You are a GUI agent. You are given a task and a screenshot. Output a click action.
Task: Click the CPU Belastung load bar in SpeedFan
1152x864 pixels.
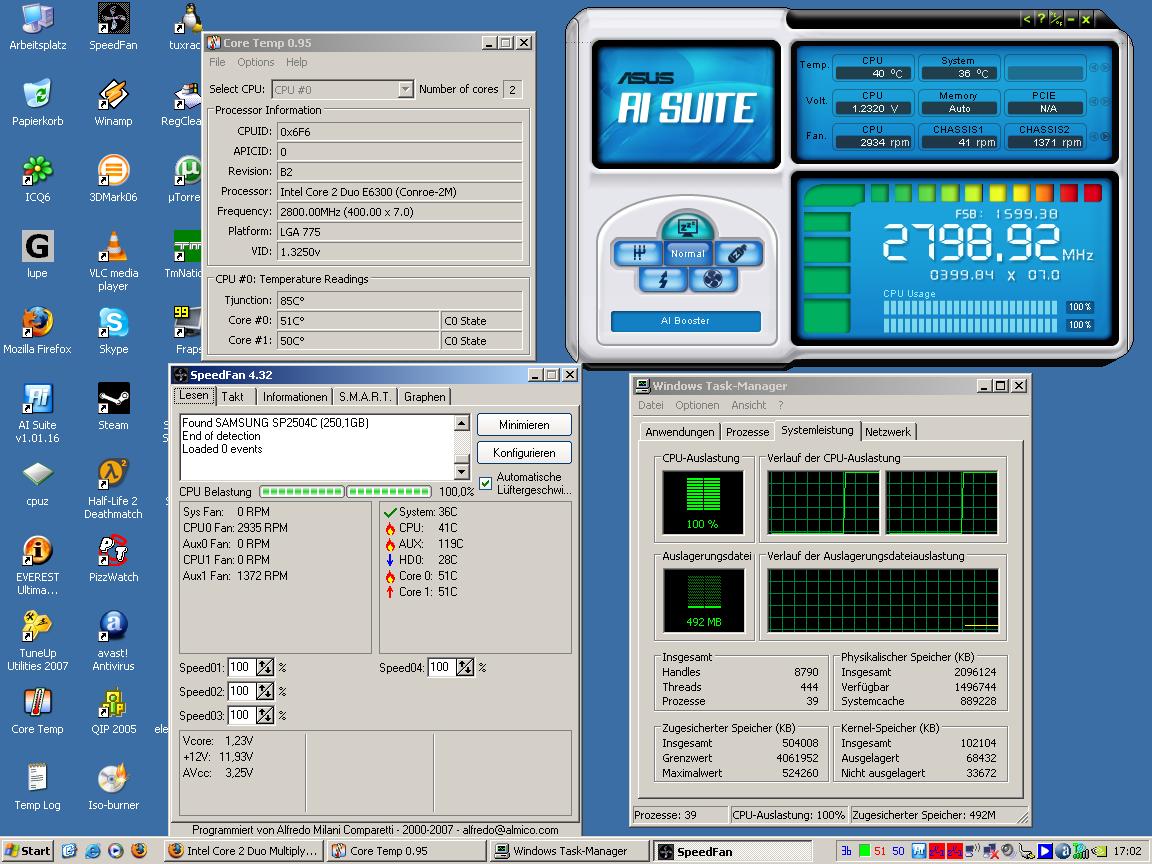(x=345, y=492)
